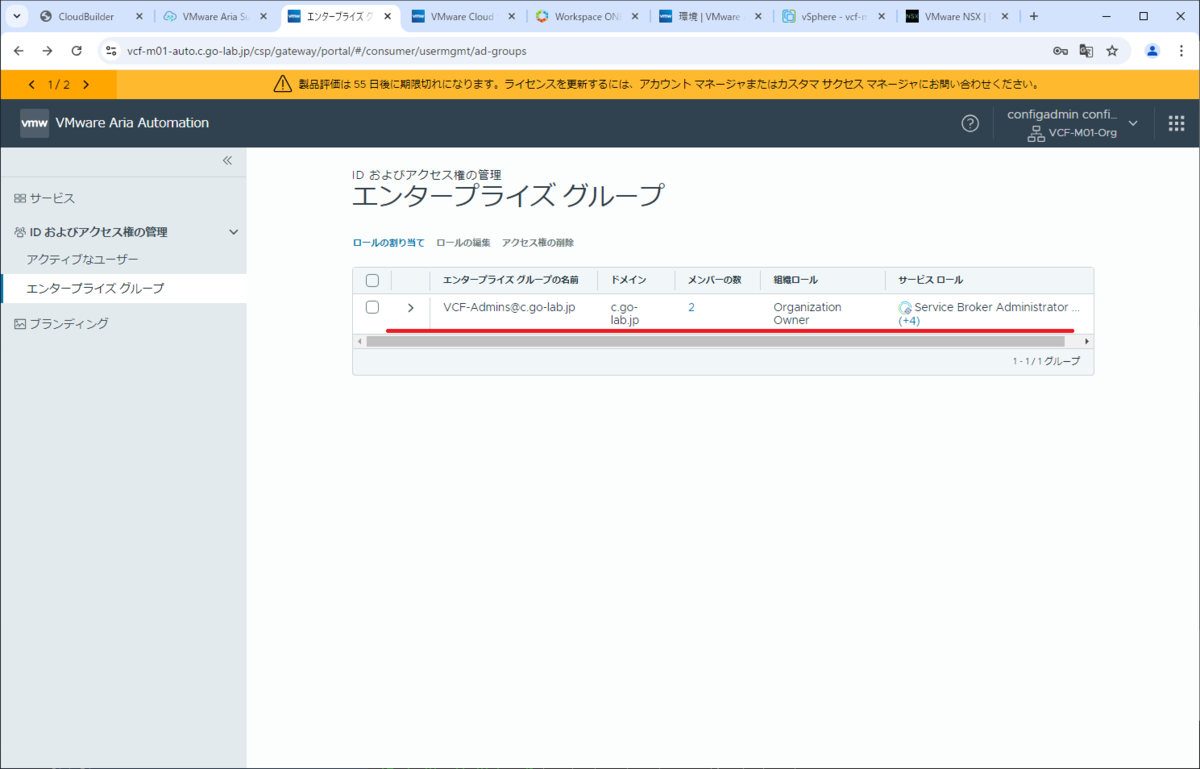The image size is (1200, 769).
Task: Click the table horizontal scrollbar thumb
Action: tap(716, 341)
